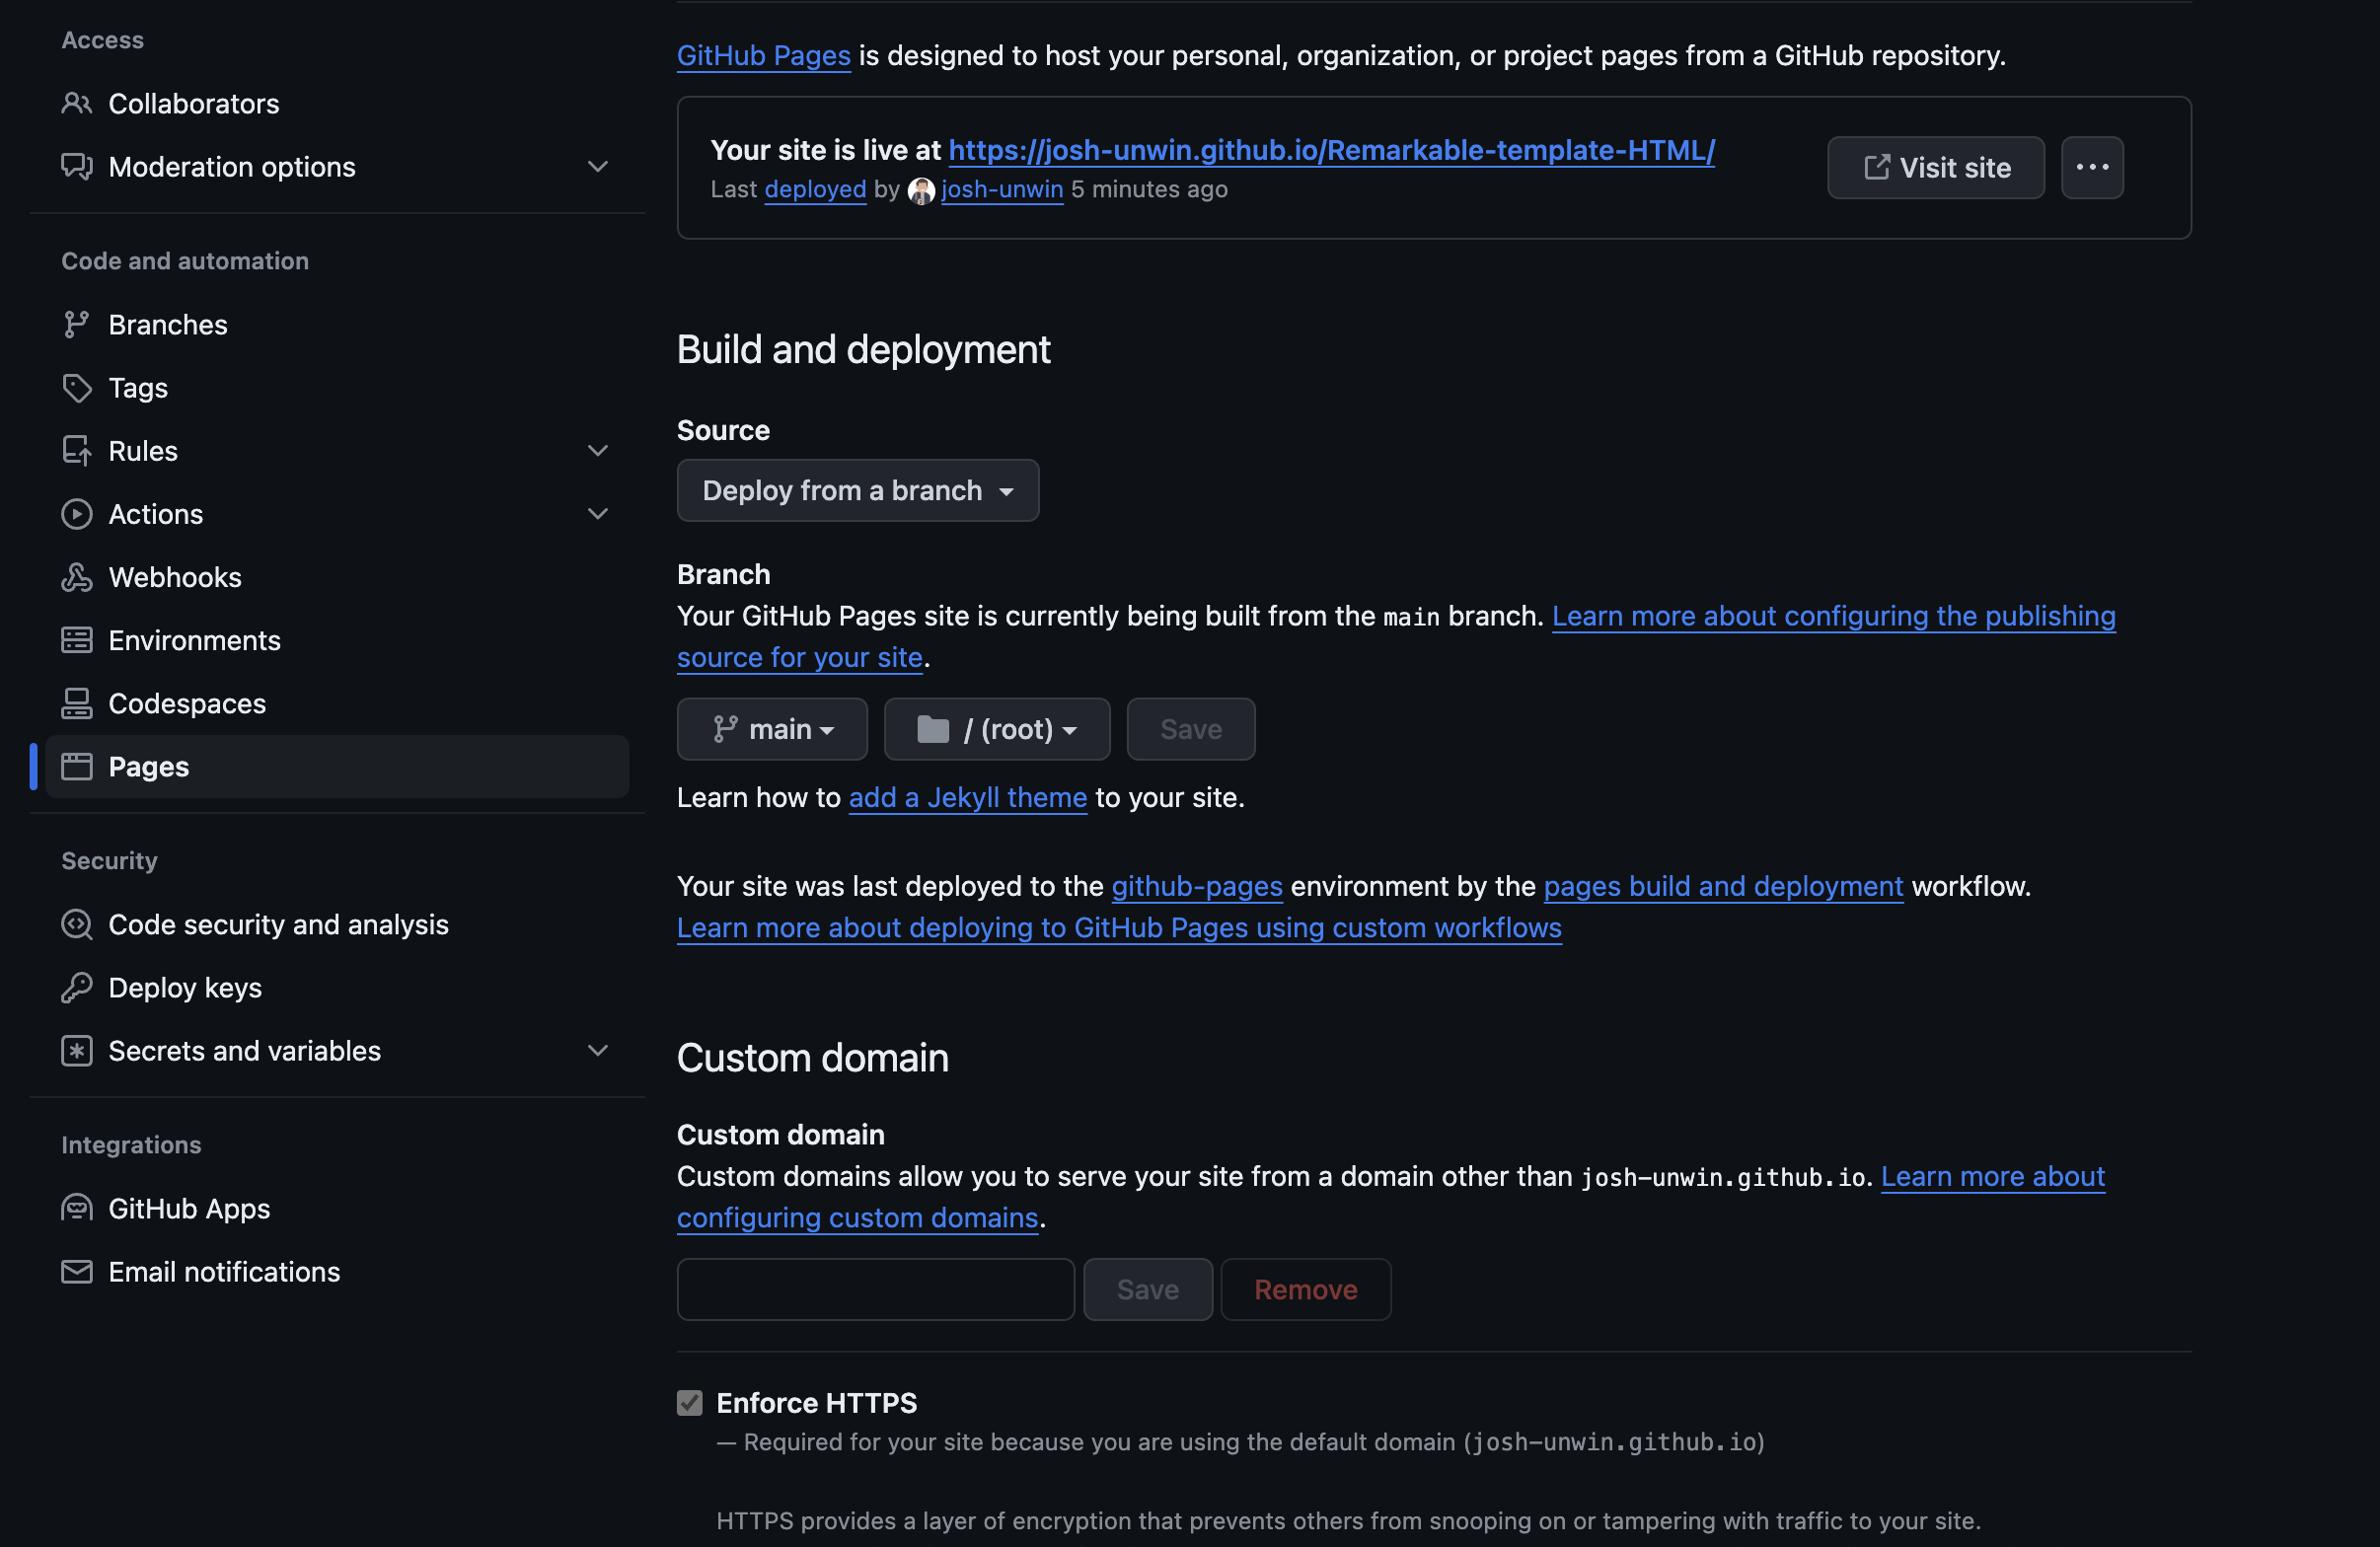
Task: Open the / (root) folder dropdown
Action: point(997,729)
